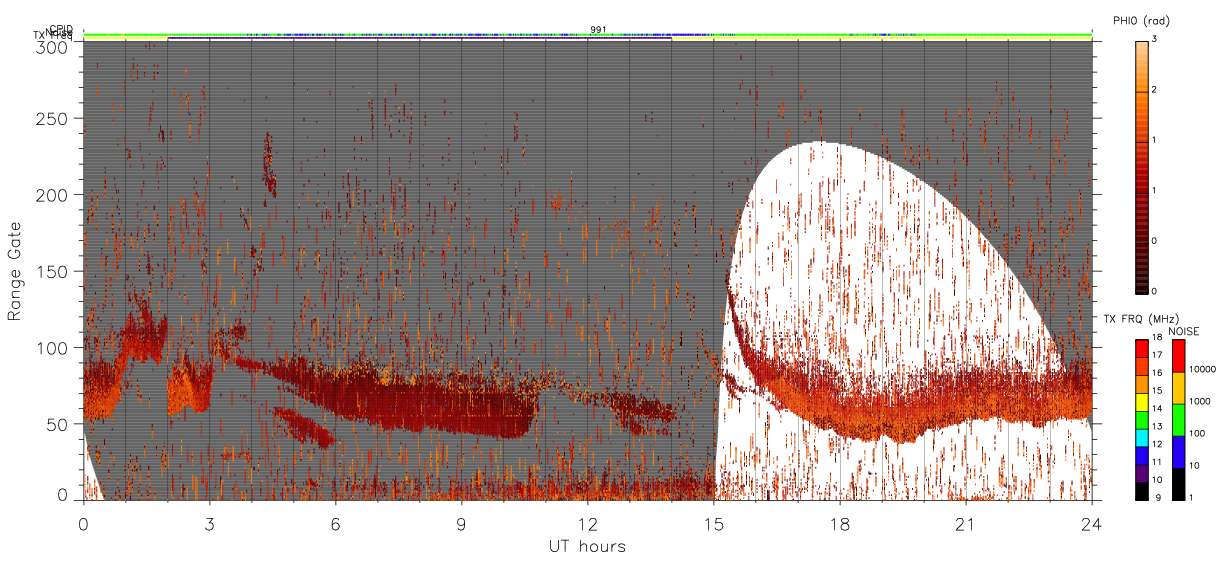Select the yellow-orange NOISE swatch between 1000 and 10000
The image size is (1228, 567).
tap(1178, 386)
